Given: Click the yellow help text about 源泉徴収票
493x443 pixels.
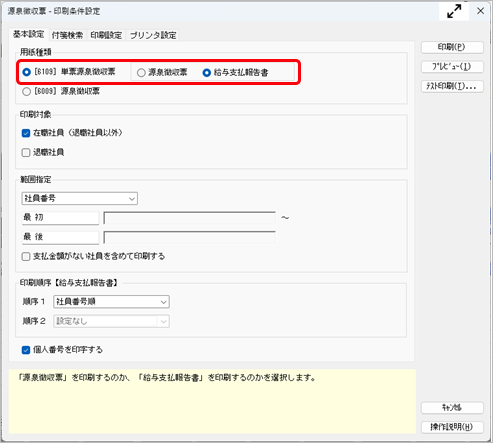Looking at the screenshot, I should 167,378.
